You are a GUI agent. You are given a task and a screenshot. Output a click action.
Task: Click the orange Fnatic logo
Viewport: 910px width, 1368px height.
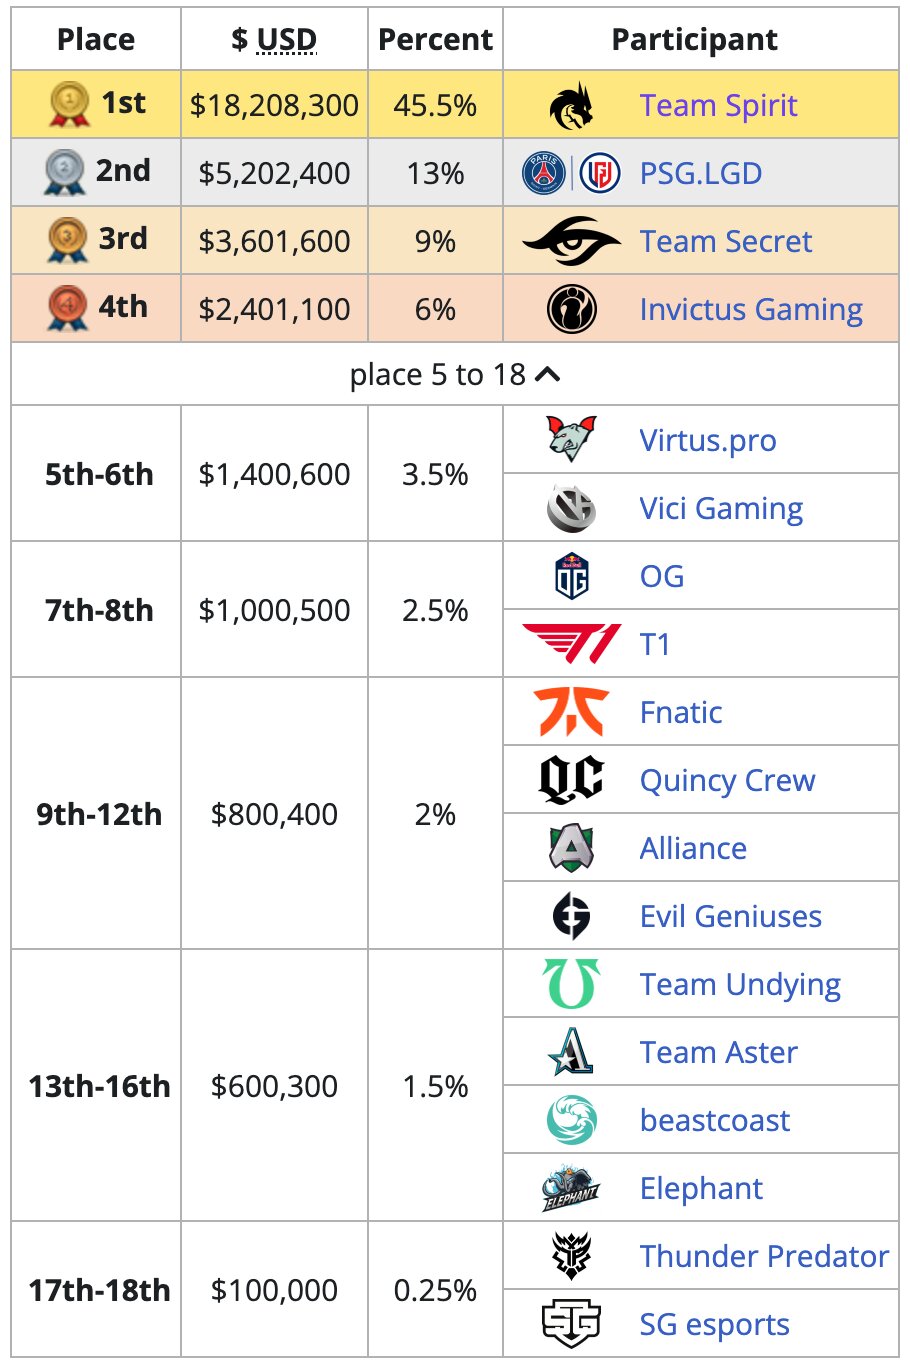click(571, 711)
